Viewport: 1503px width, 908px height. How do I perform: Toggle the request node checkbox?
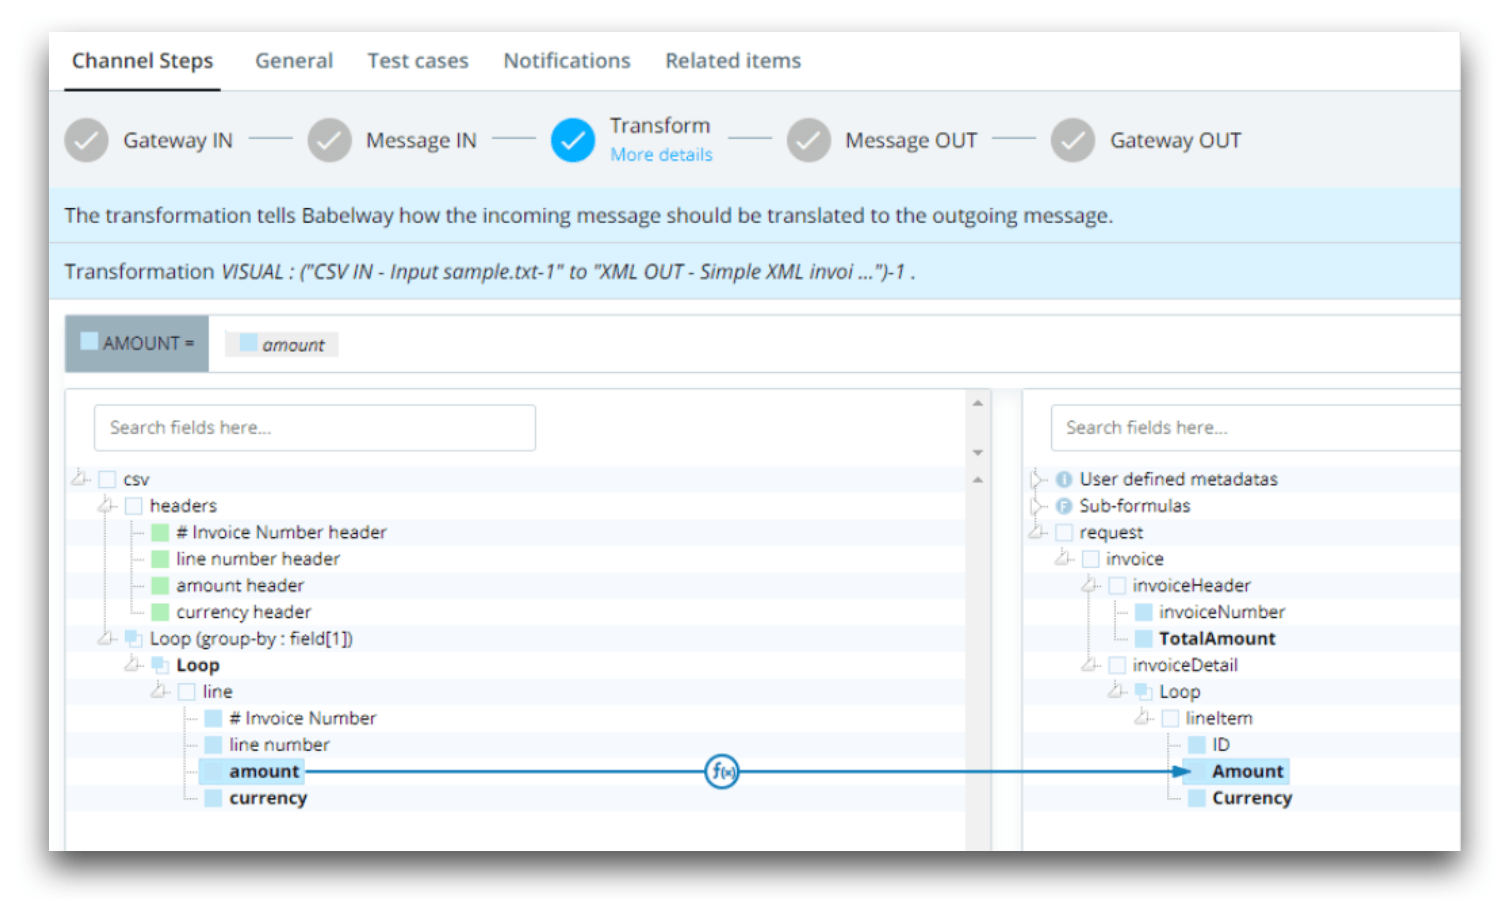pos(1064,533)
